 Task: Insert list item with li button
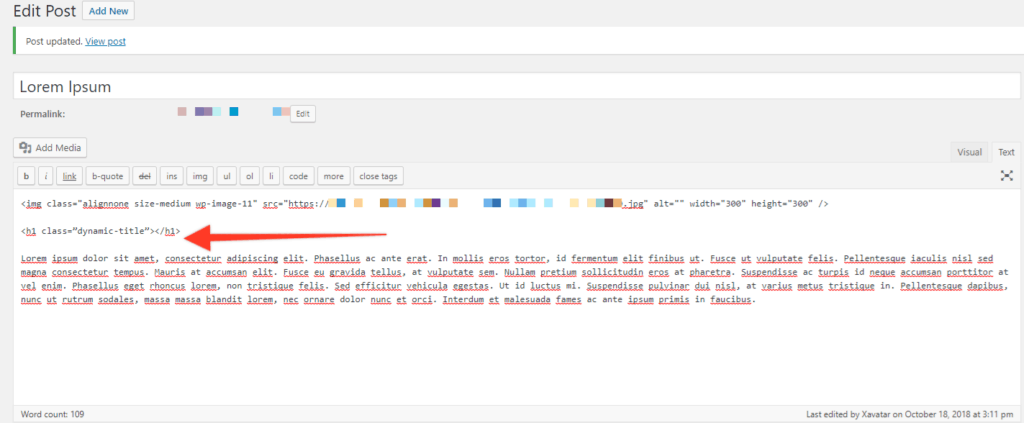pos(272,176)
